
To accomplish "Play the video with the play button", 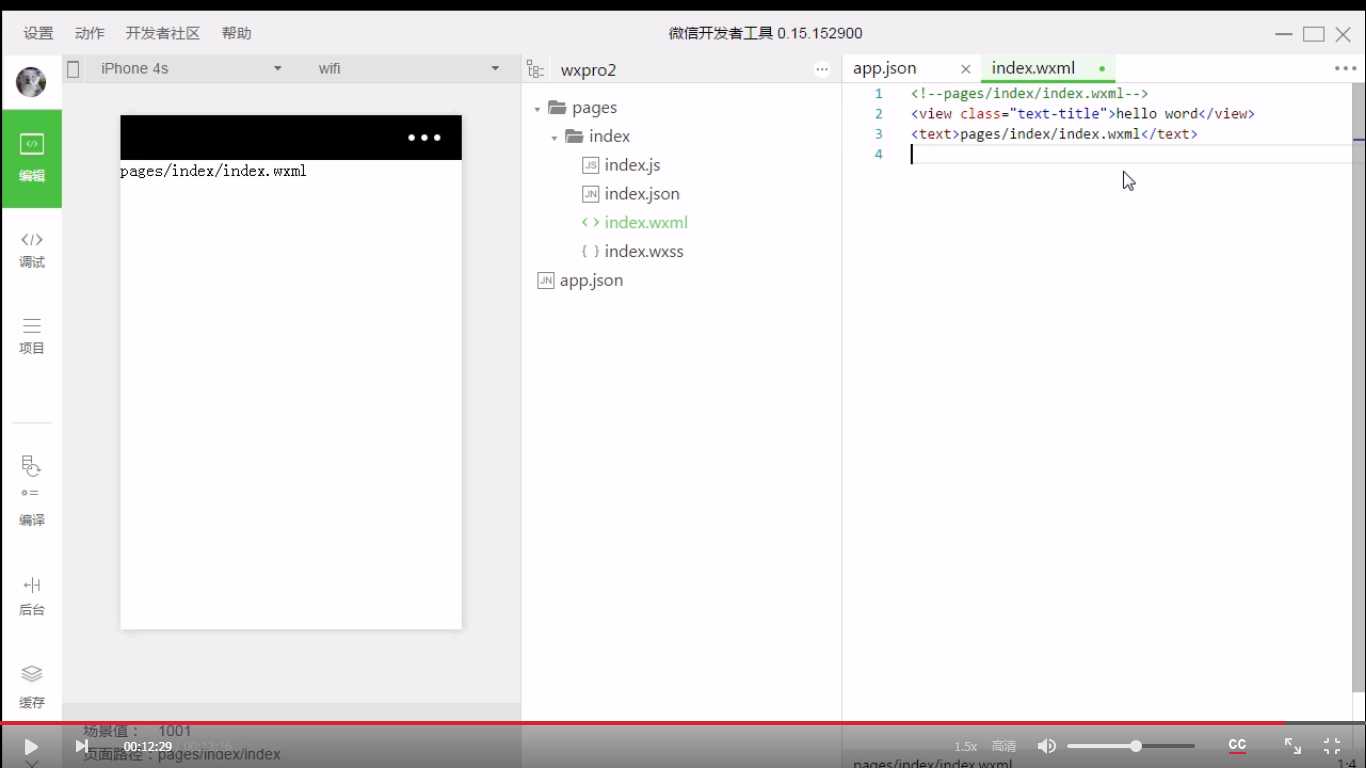I will pos(31,746).
